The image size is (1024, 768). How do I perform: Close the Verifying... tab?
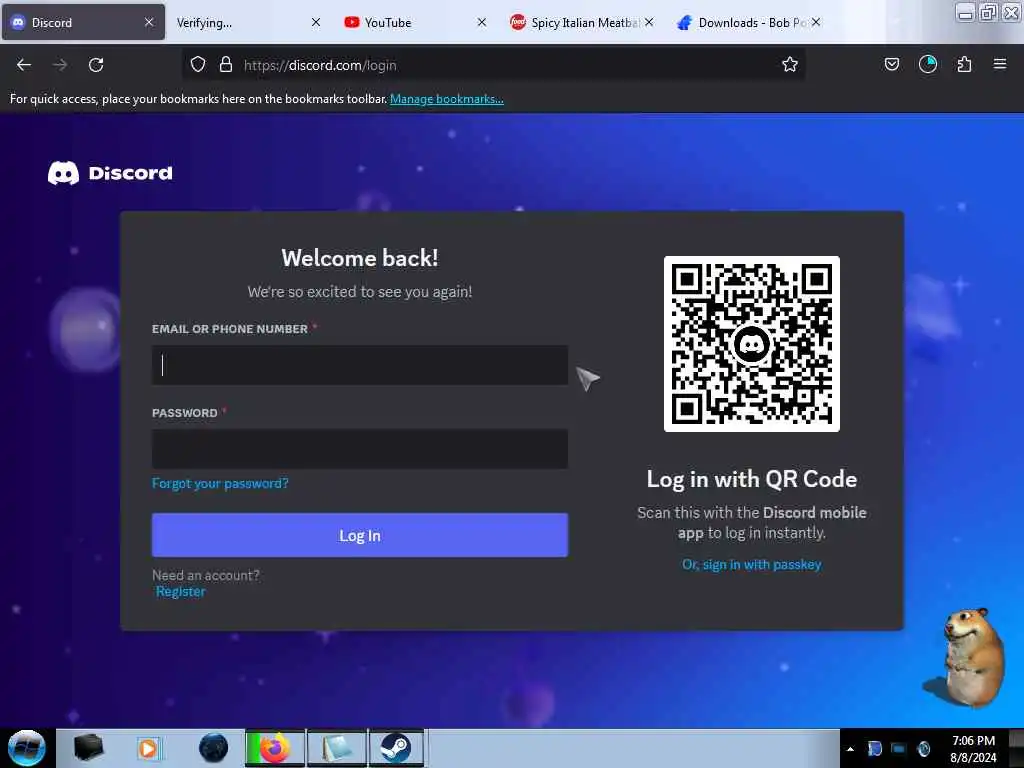pyautogui.click(x=315, y=22)
